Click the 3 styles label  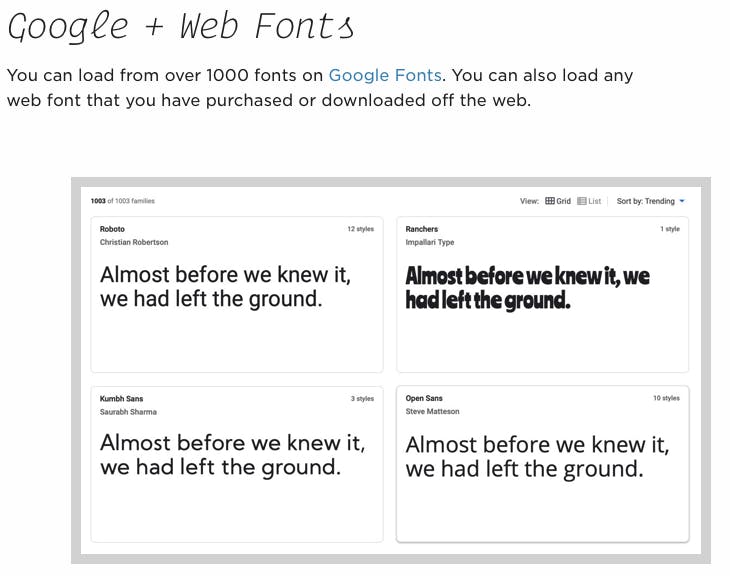[363, 399]
